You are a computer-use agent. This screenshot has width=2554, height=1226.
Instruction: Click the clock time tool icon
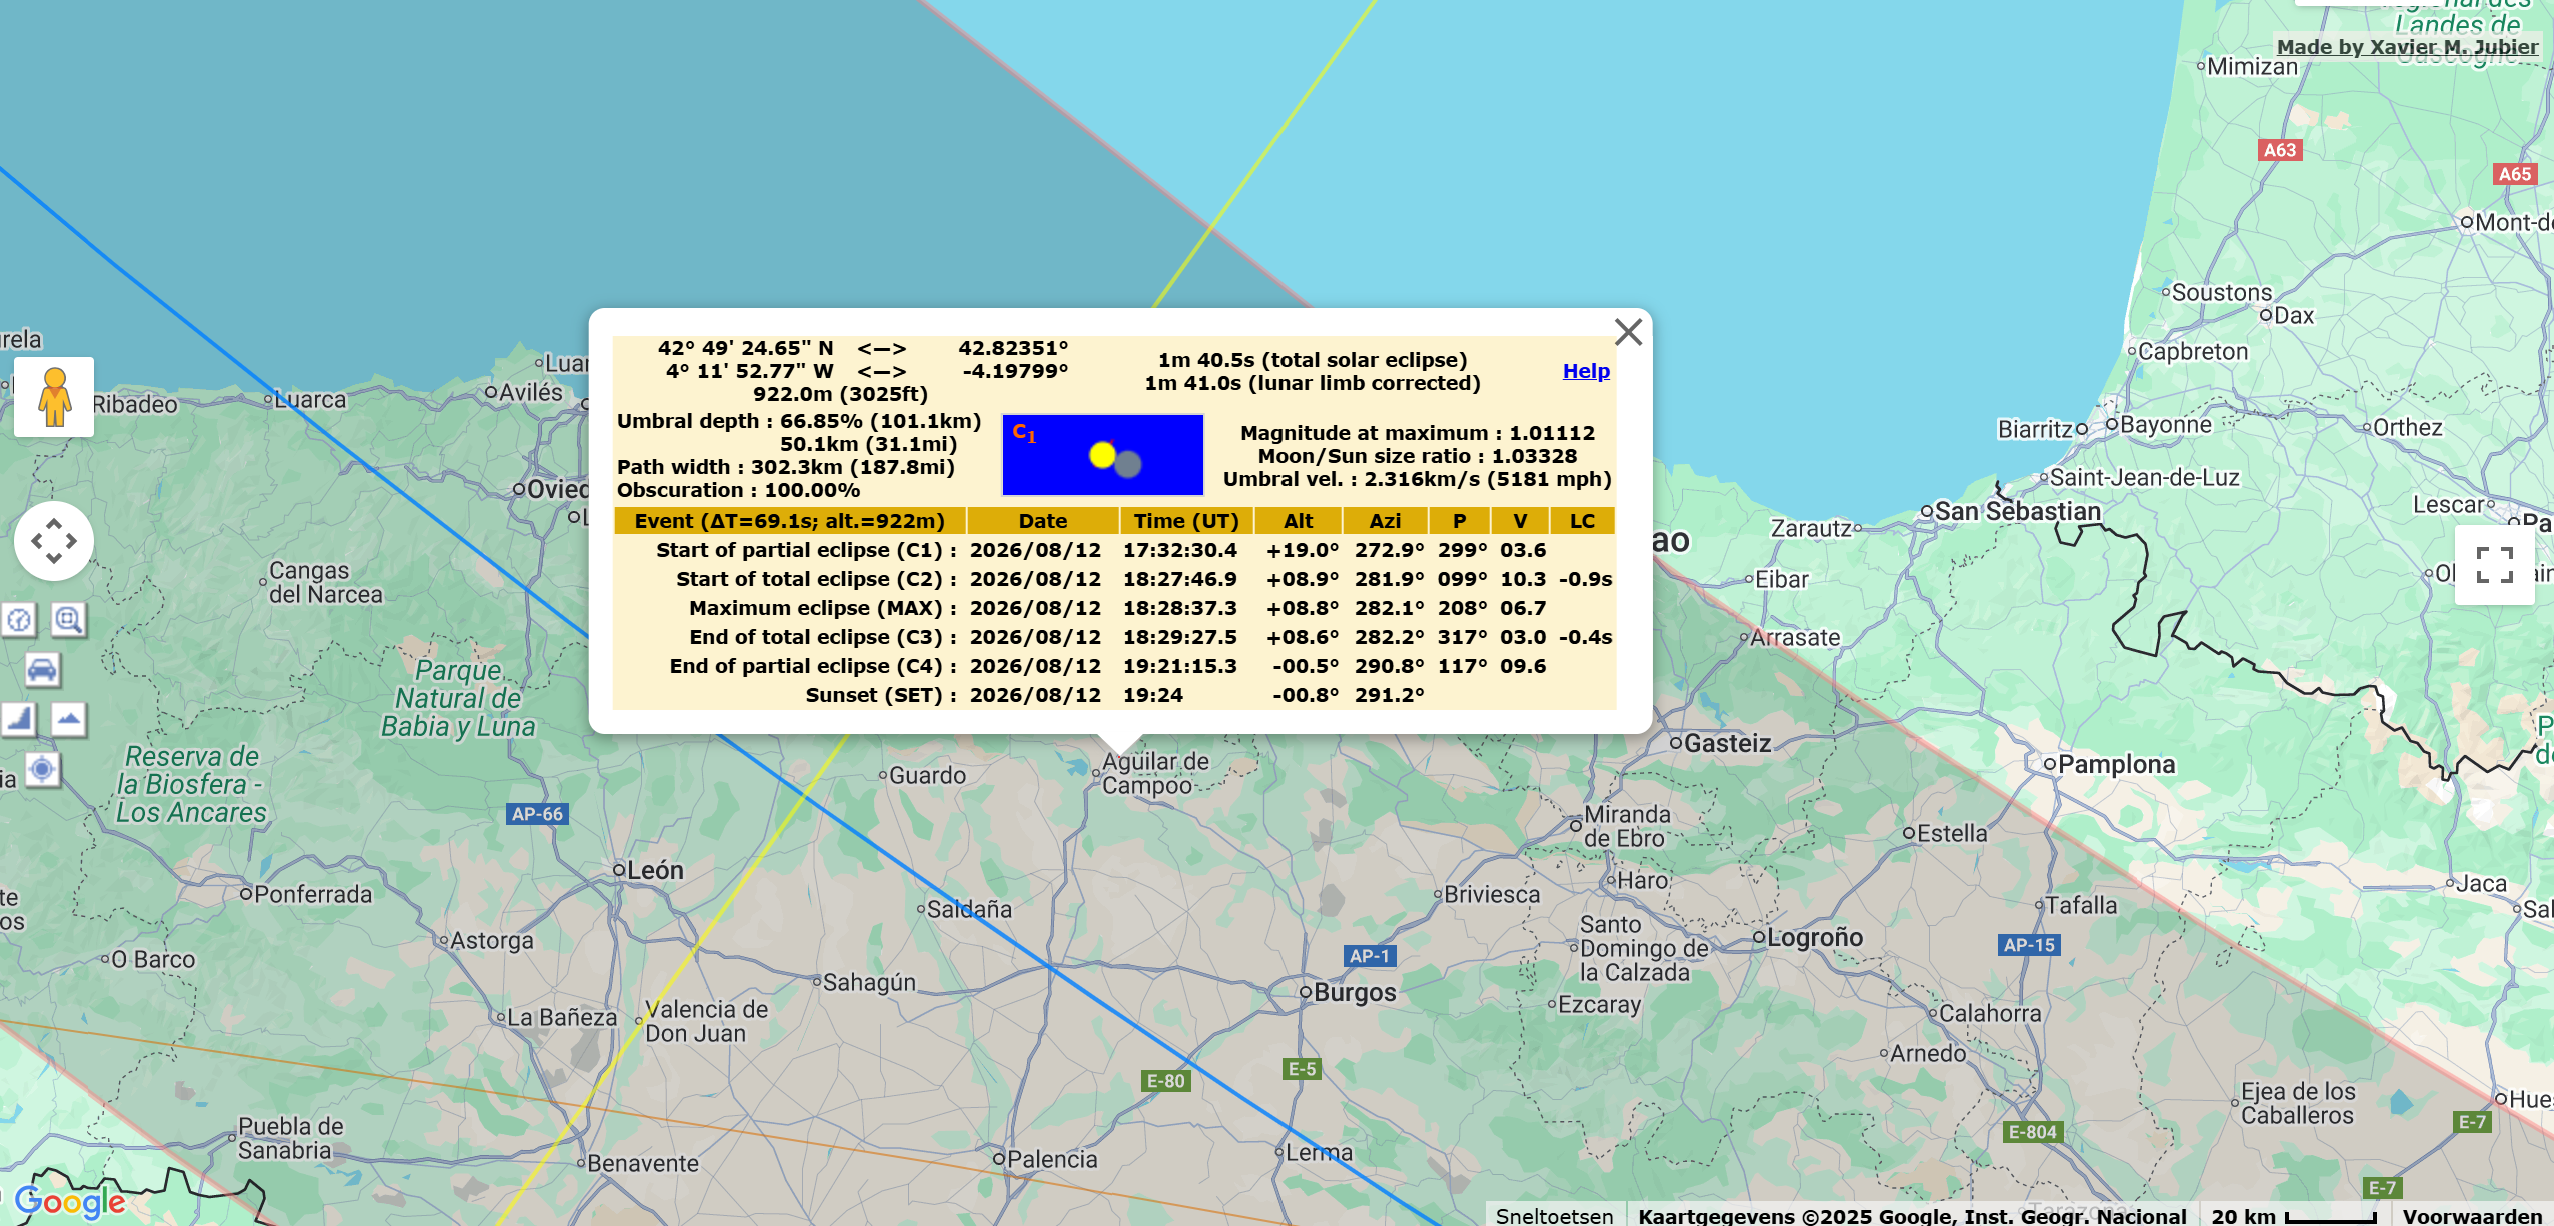(x=19, y=620)
